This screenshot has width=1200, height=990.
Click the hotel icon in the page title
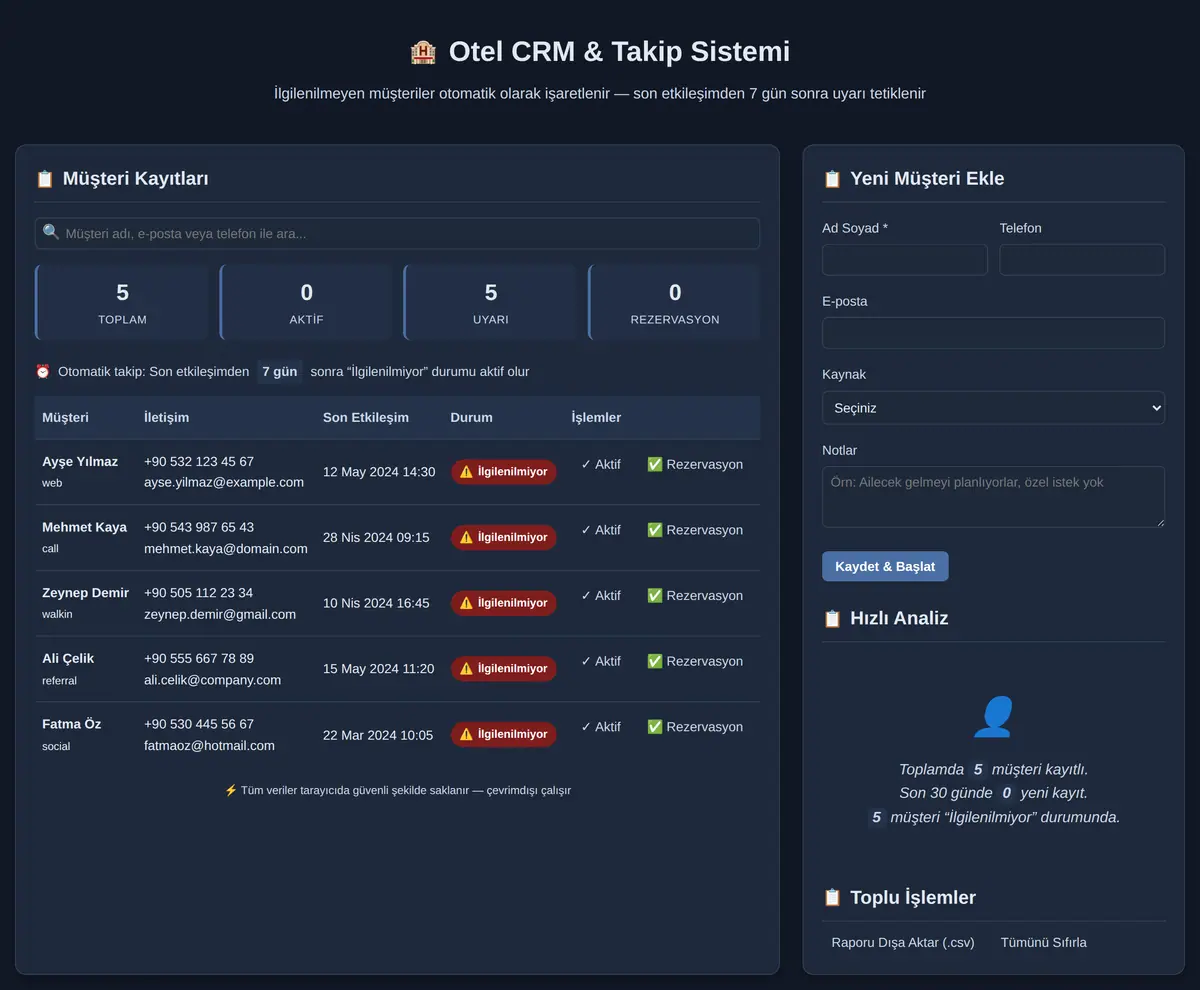point(423,52)
